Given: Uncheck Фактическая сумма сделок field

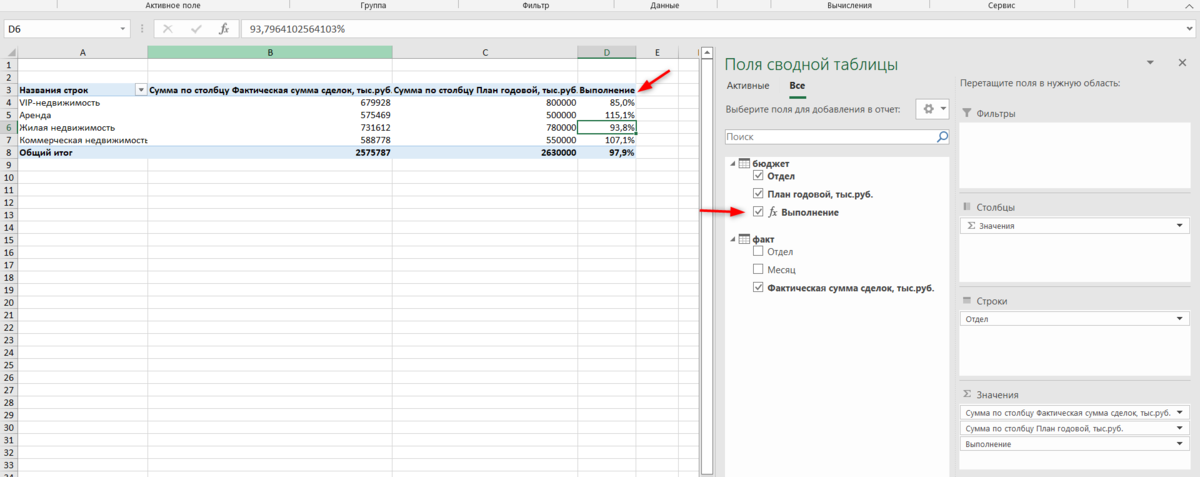Looking at the screenshot, I should (x=758, y=288).
